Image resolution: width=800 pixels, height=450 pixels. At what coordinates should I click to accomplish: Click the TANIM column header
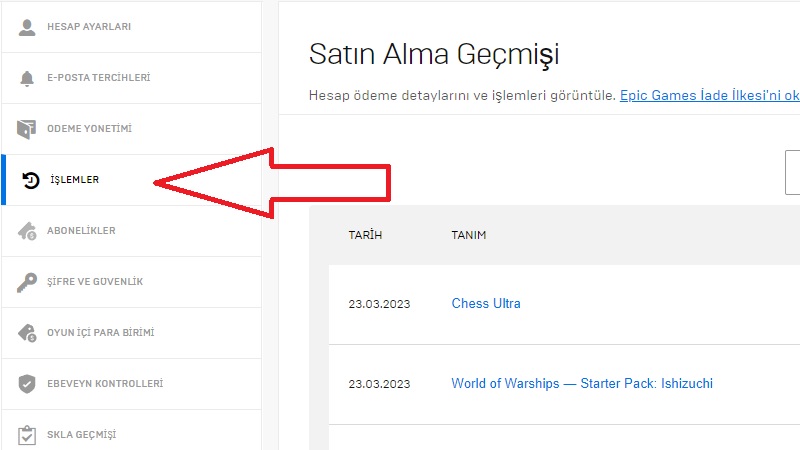pyautogui.click(x=468, y=235)
